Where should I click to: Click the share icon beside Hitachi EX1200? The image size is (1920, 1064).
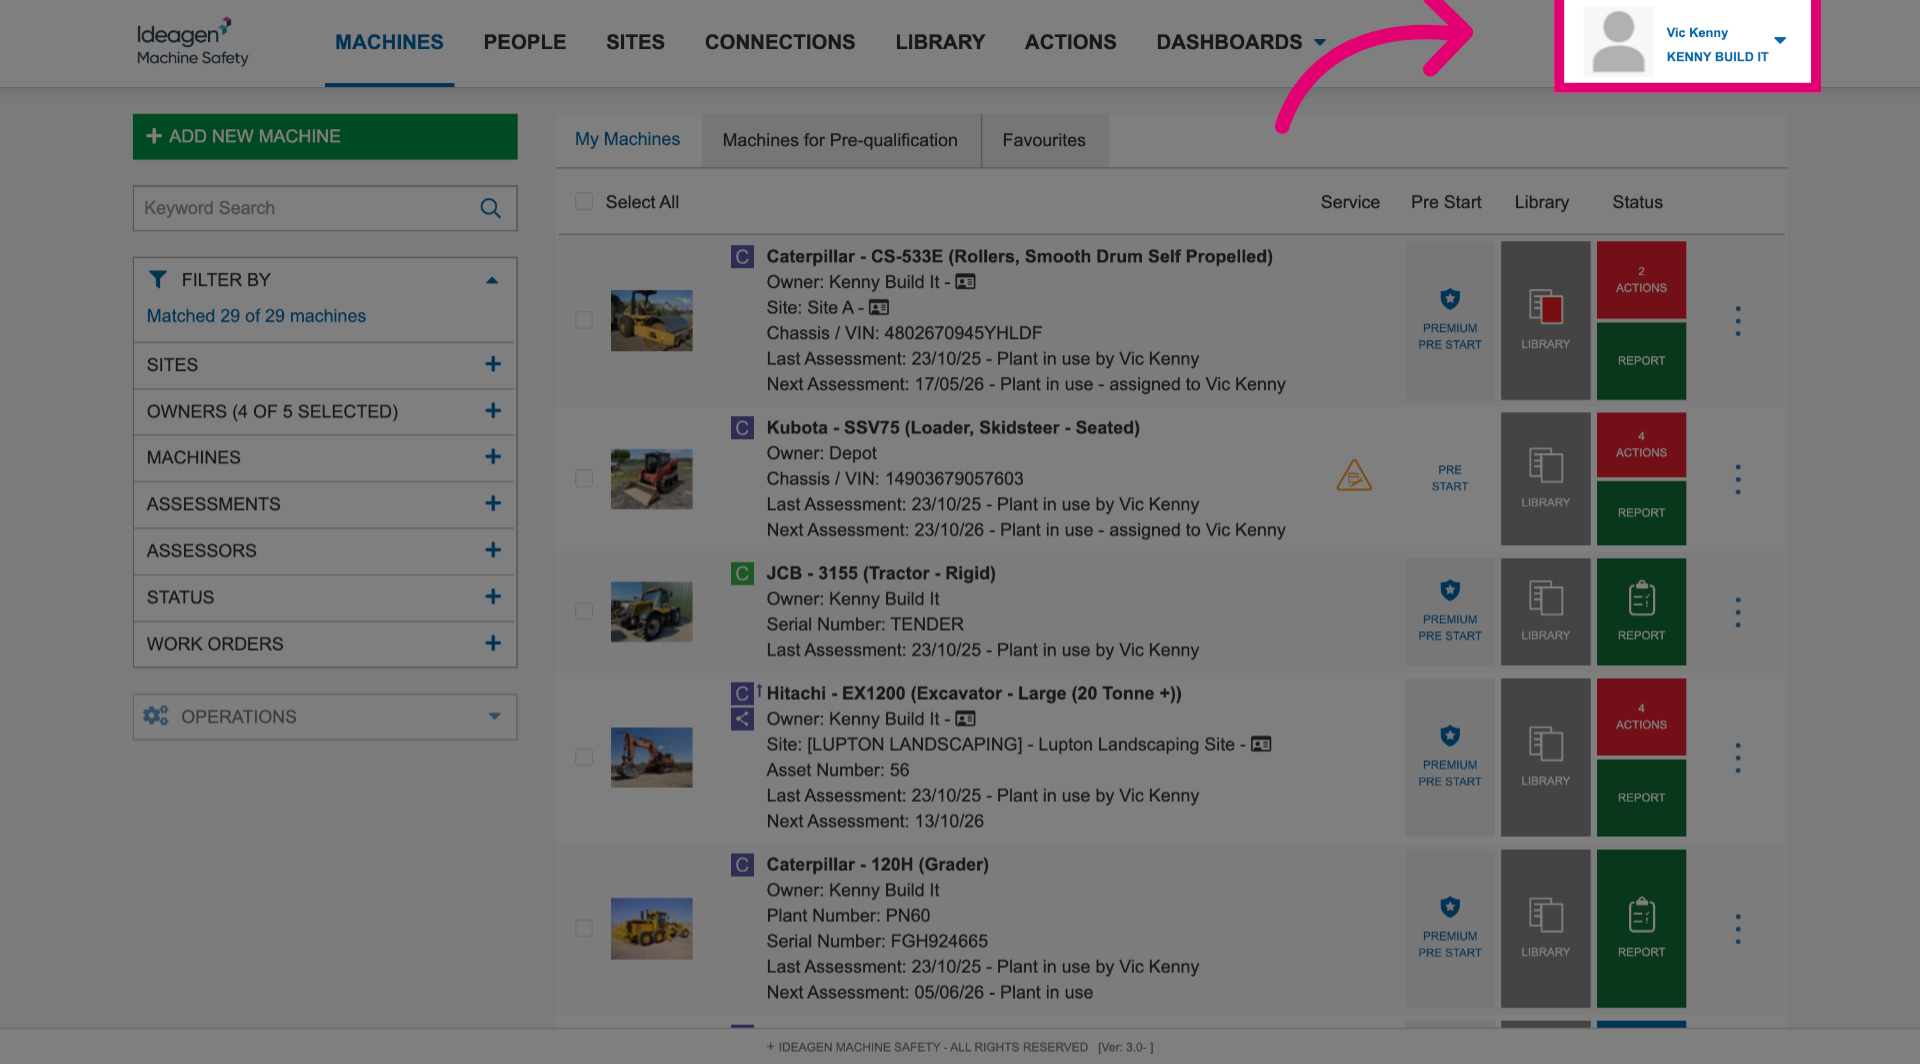(742, 719)
